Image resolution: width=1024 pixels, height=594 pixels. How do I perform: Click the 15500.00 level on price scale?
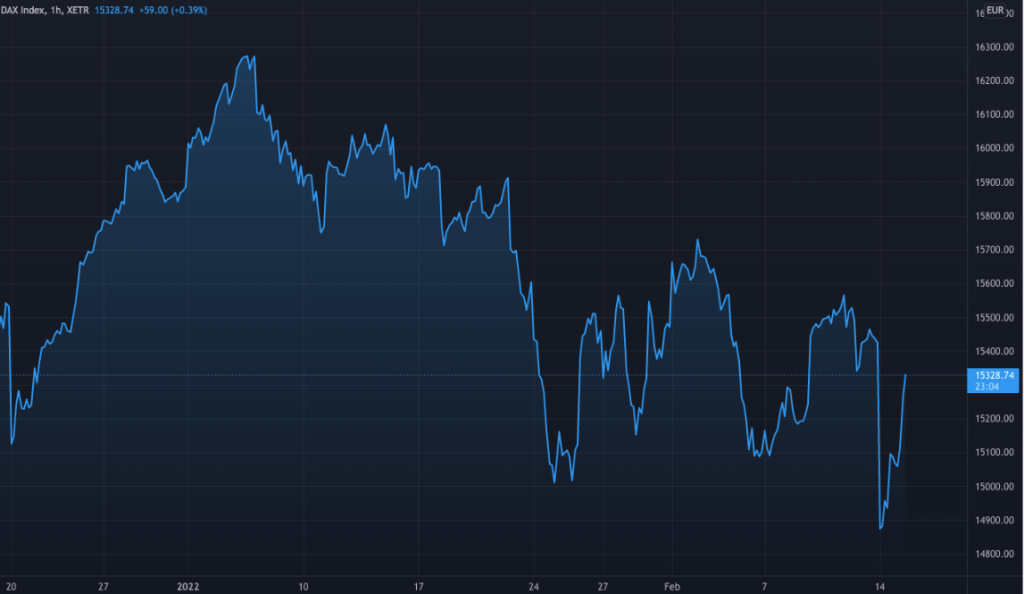pos(995,318)
